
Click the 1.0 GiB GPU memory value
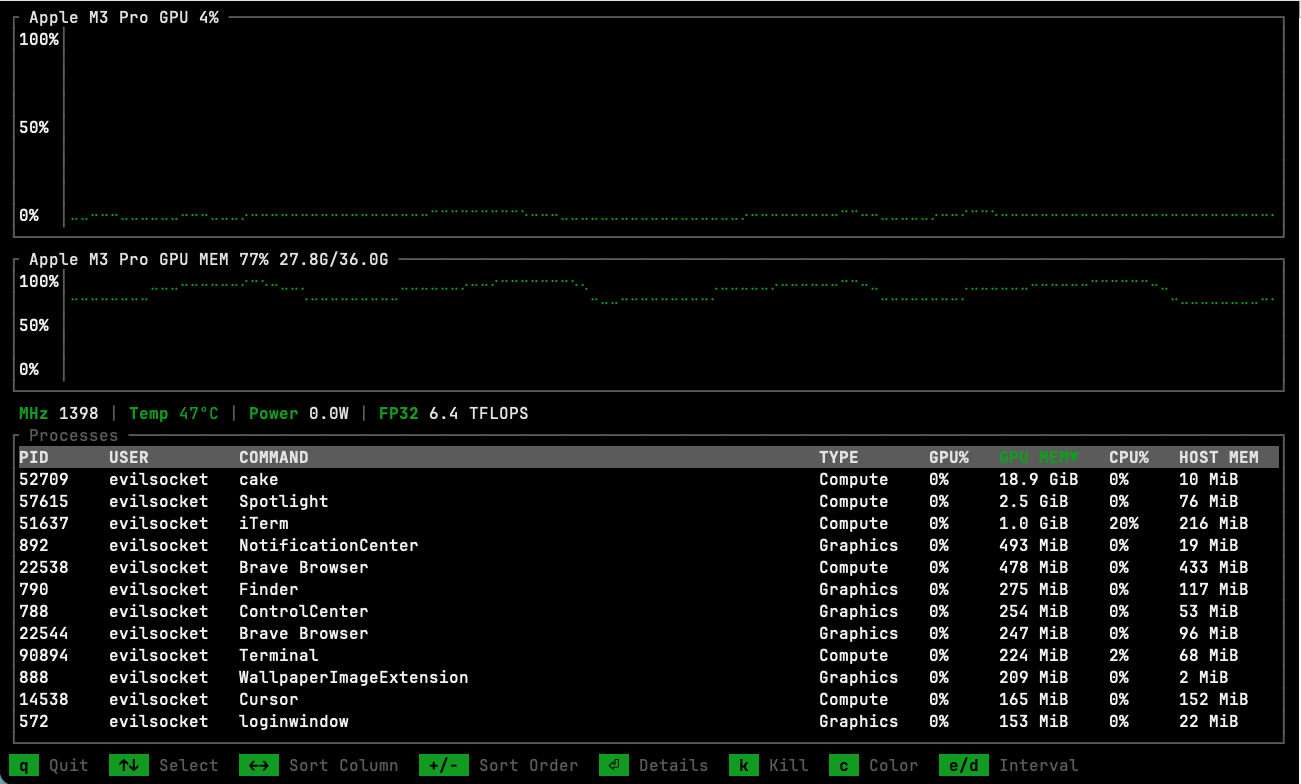[1034, 523]
